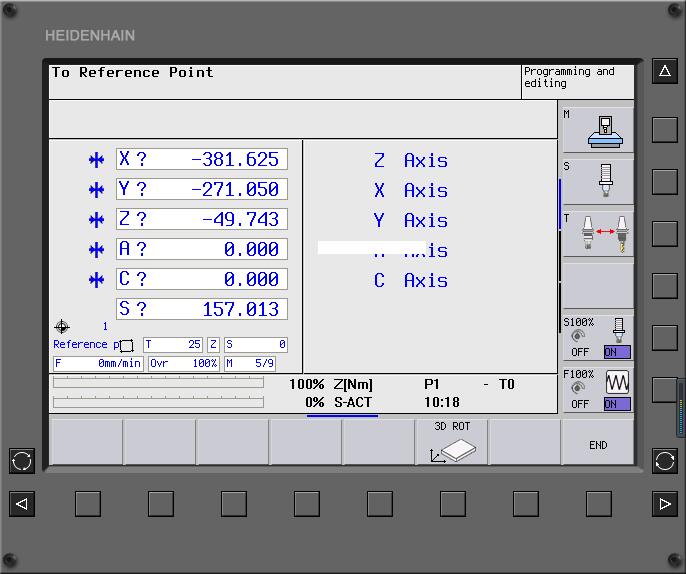Click the circular arrows key at bottom right
Image resolution: width=686 pixels, height=574 pixels.
665,461
